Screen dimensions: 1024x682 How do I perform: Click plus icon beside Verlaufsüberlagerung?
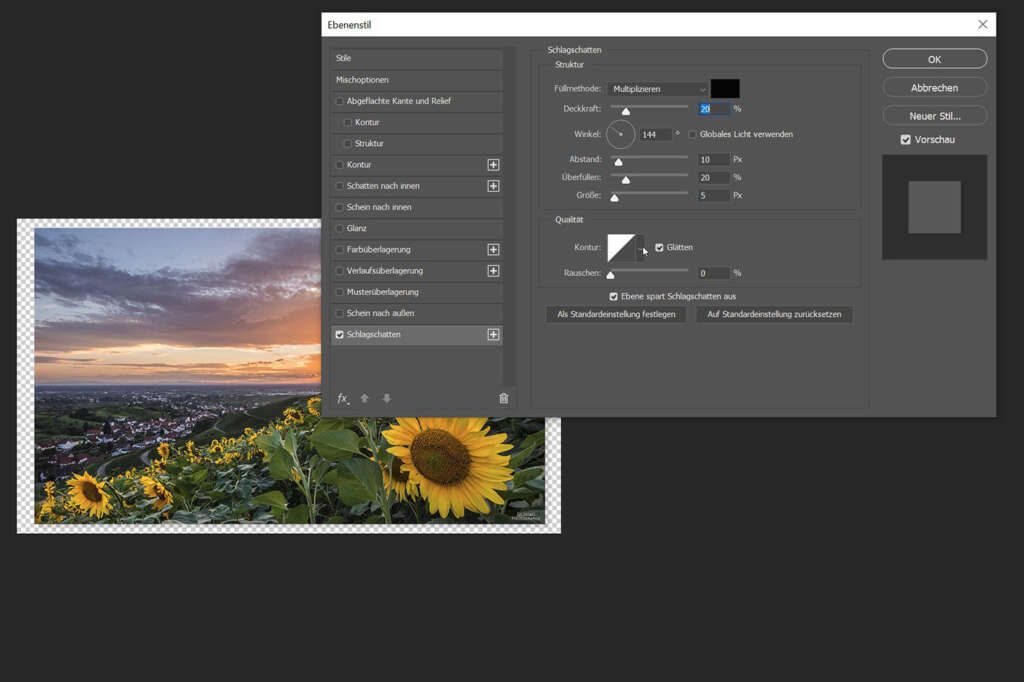(493, 271)
